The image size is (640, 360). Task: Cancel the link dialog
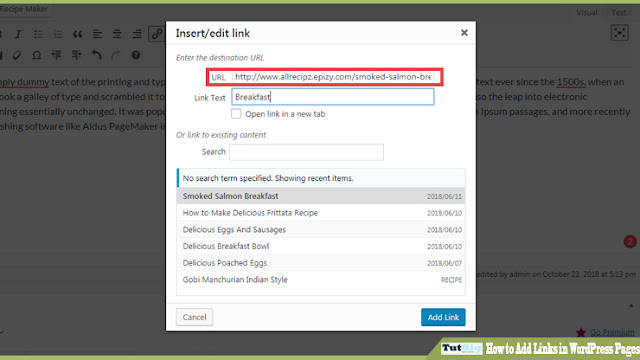pos(194,317)
